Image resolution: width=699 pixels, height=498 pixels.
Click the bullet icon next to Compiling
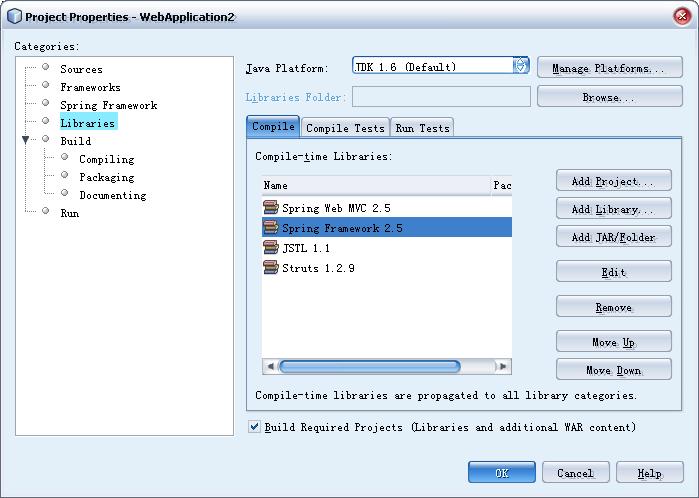click(65, 156)
